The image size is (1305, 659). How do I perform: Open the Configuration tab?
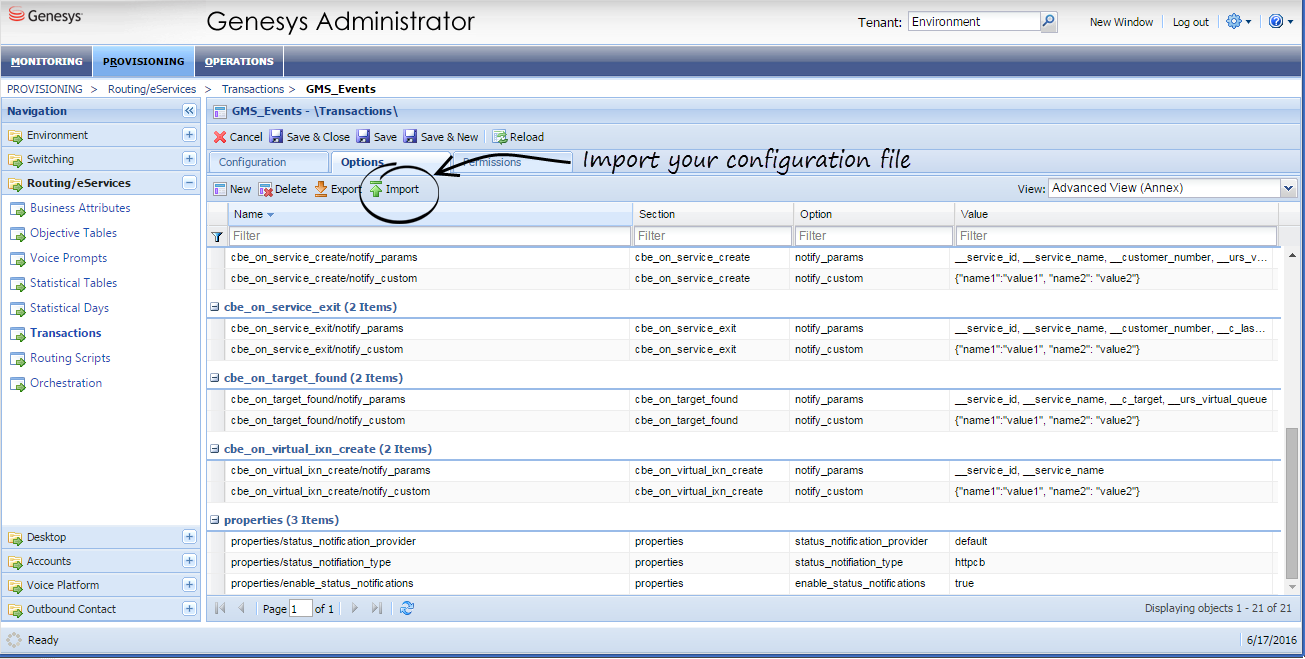(268, 162)
